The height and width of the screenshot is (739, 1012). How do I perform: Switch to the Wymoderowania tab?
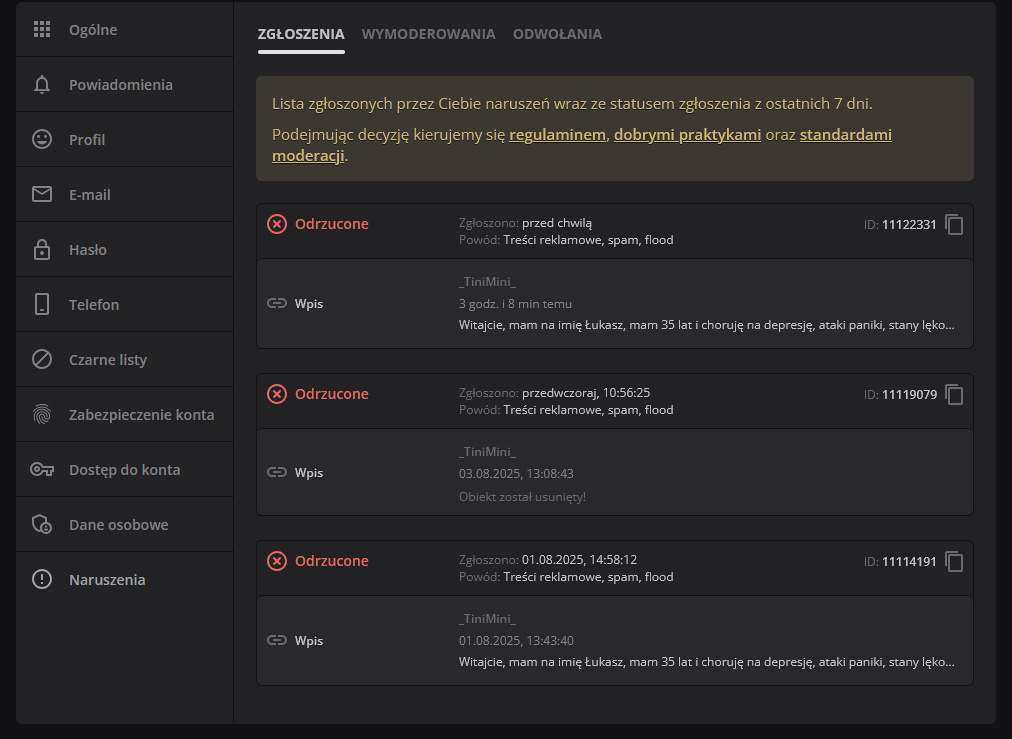coord(428,34)
